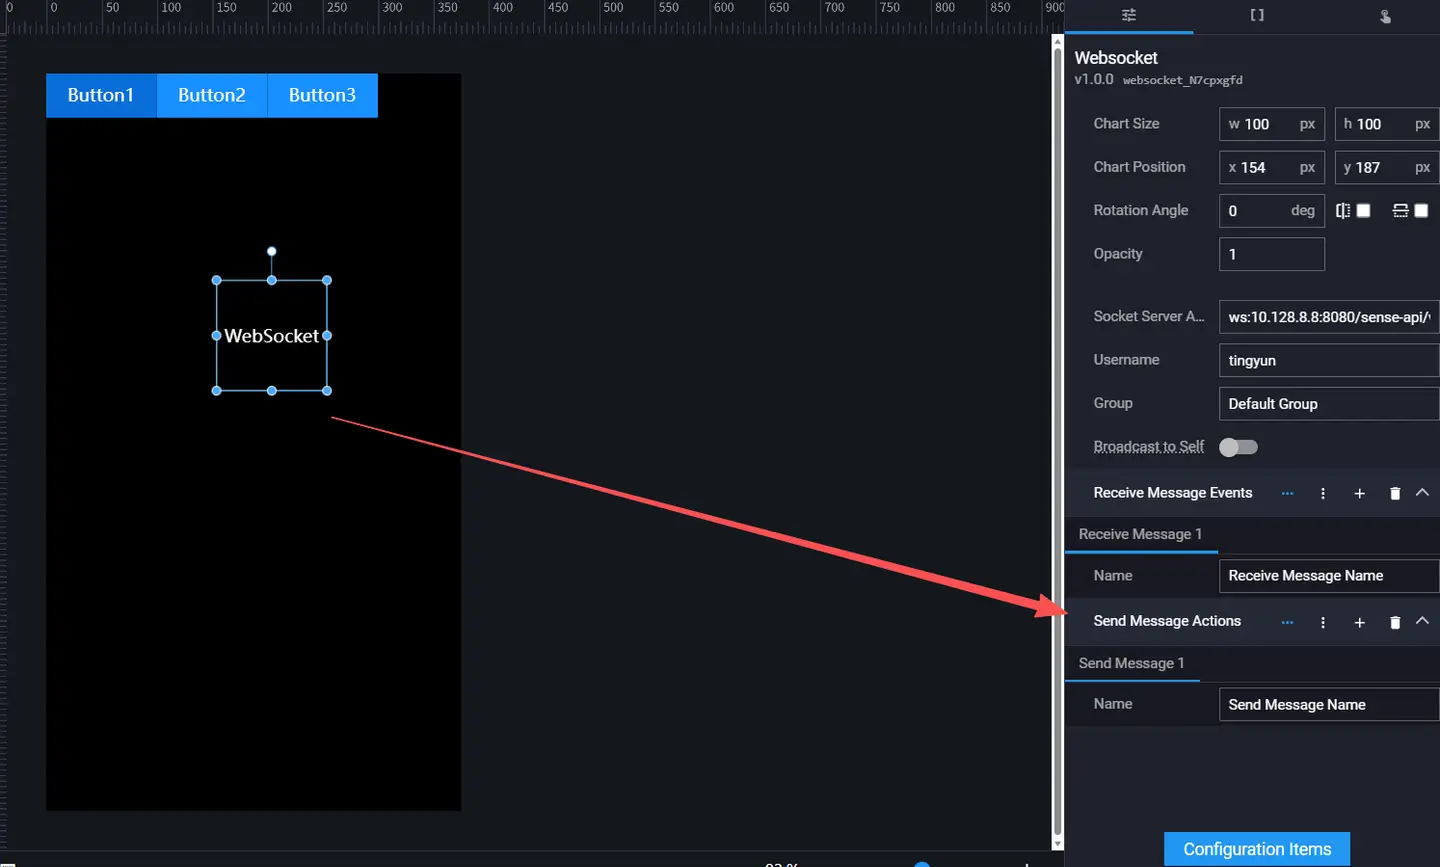Collapse Receive Message Events section
Screen dimensions: 1440x867
point(1422,493)
